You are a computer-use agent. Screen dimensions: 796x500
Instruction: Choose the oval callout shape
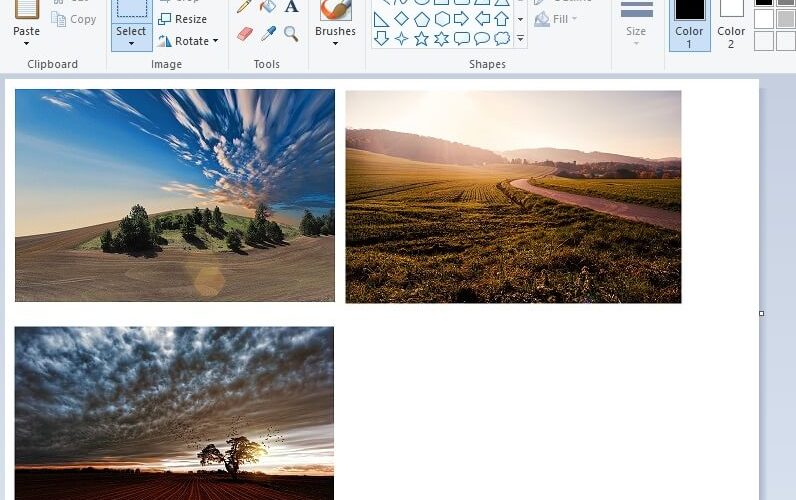coord(482,39)
